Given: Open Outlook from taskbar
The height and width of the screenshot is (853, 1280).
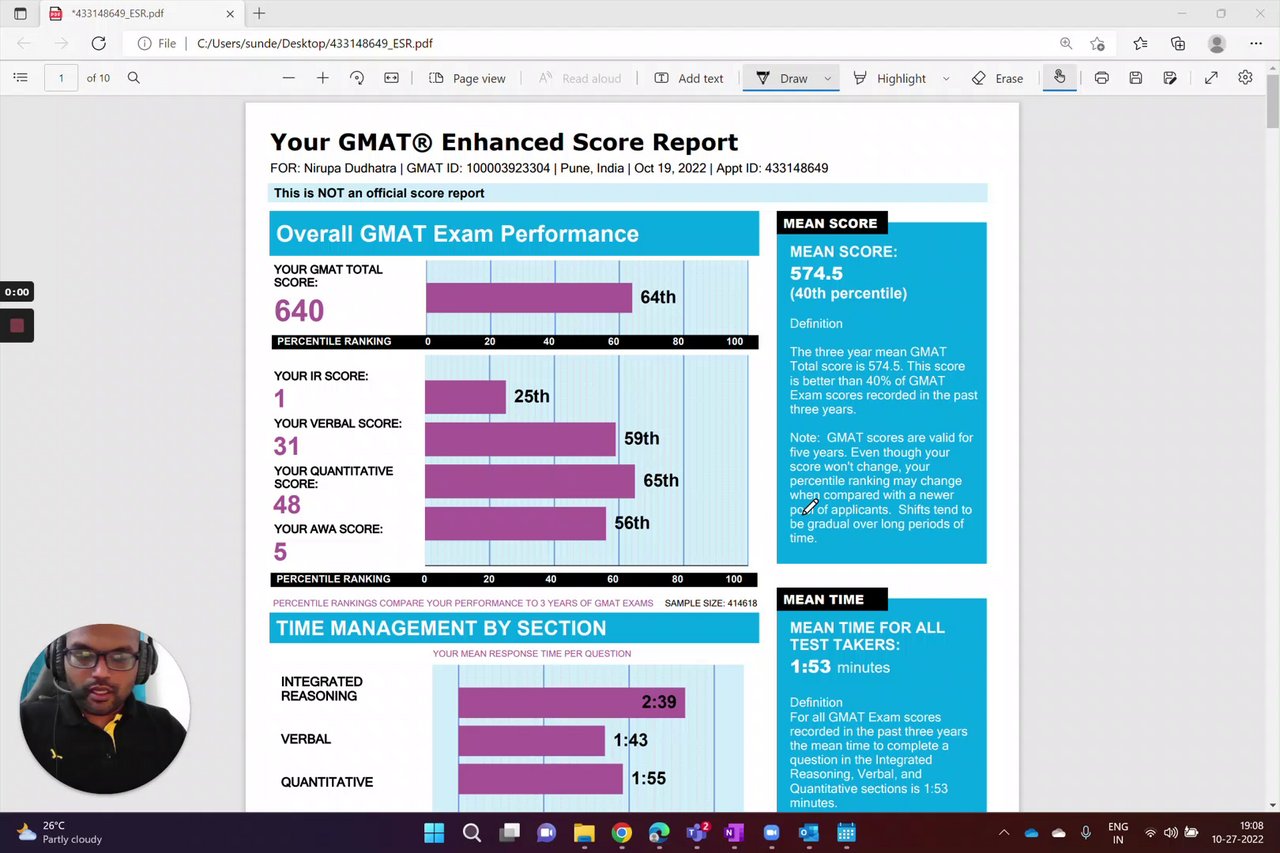Looking at the screenshot, I should coord(808,832).
